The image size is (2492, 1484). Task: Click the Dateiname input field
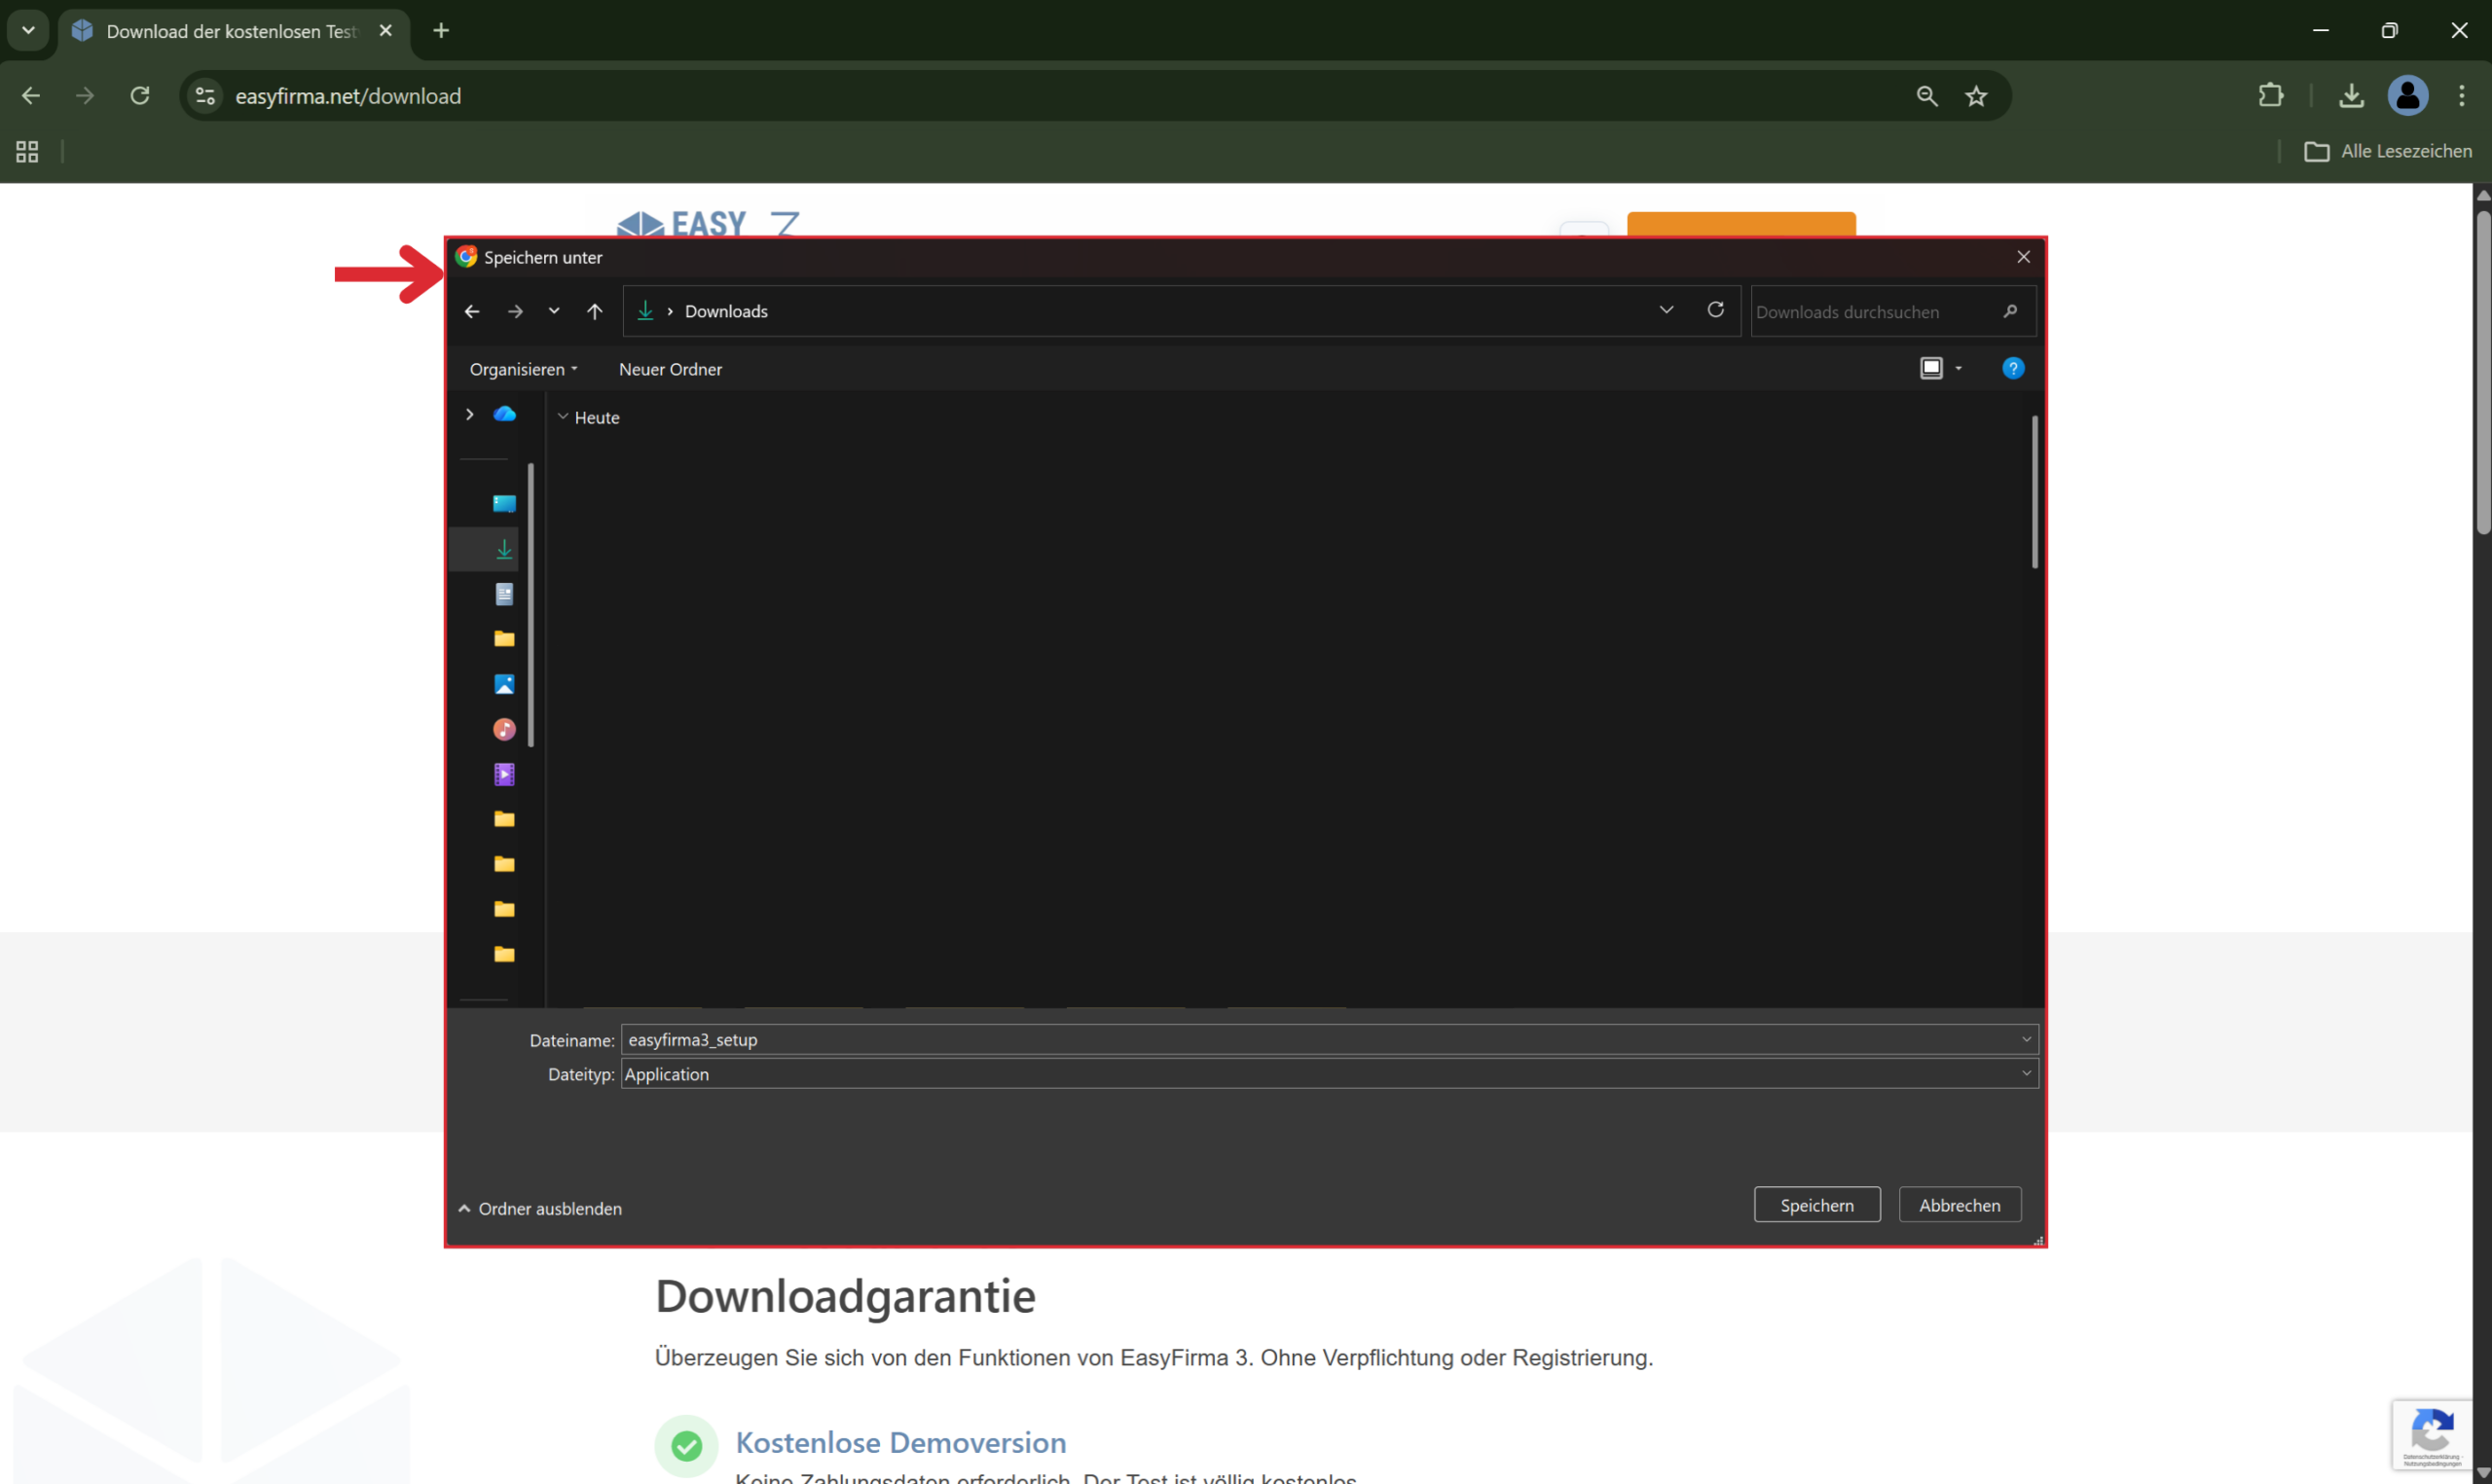(x=1320, y=1040)
